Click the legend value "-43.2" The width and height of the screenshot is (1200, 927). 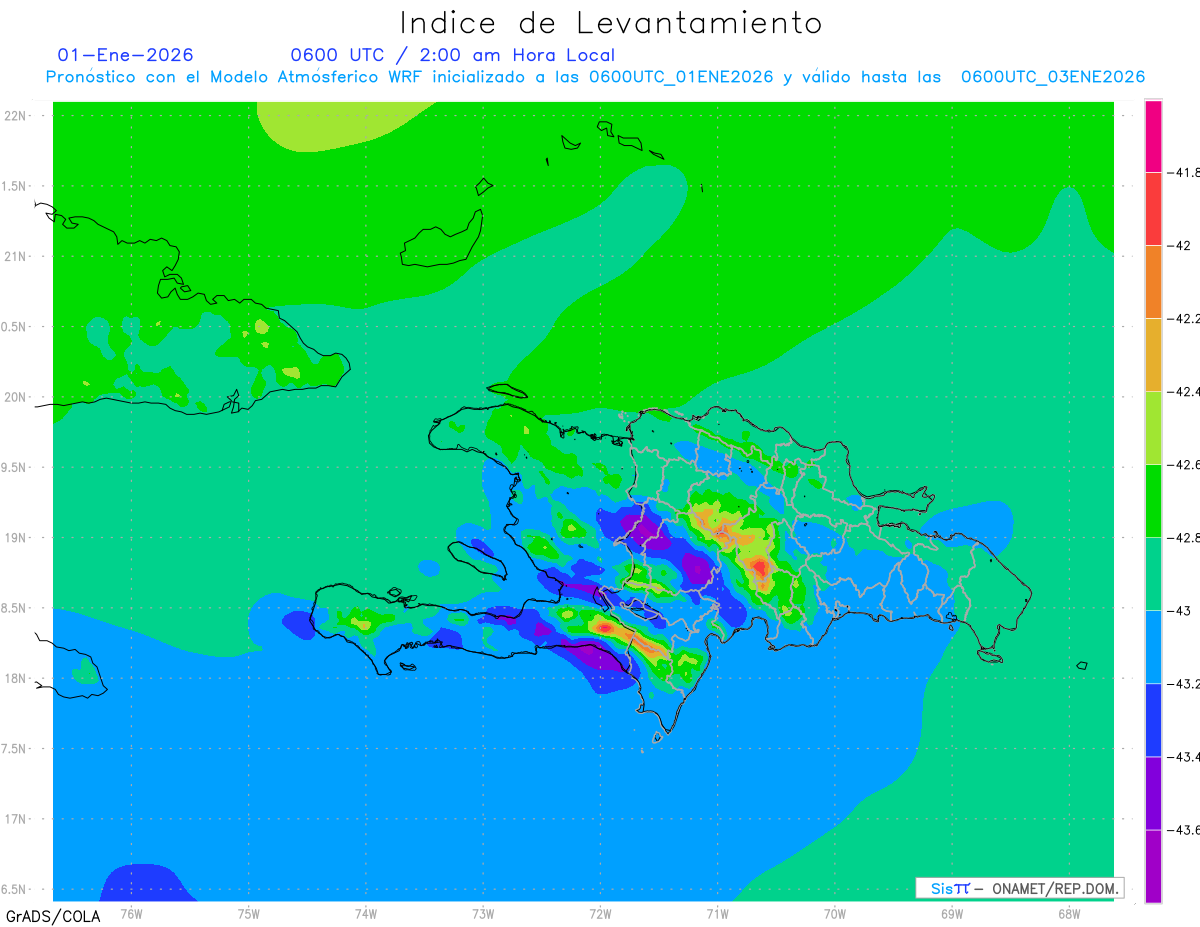1185,683
